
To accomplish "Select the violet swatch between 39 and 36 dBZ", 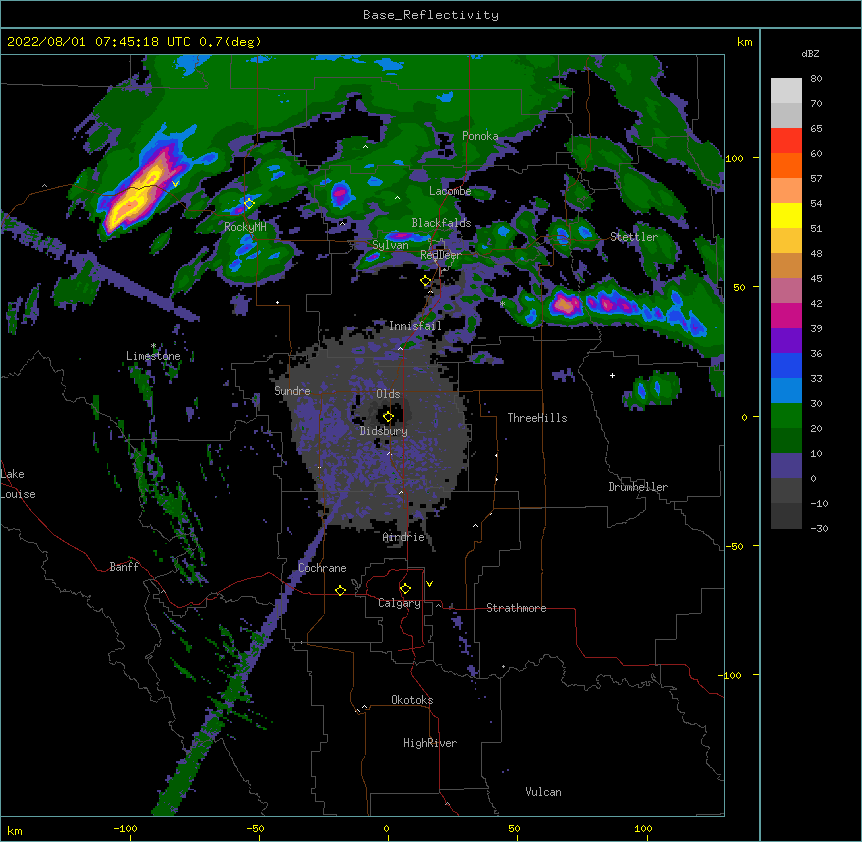I will click(786, 341).
